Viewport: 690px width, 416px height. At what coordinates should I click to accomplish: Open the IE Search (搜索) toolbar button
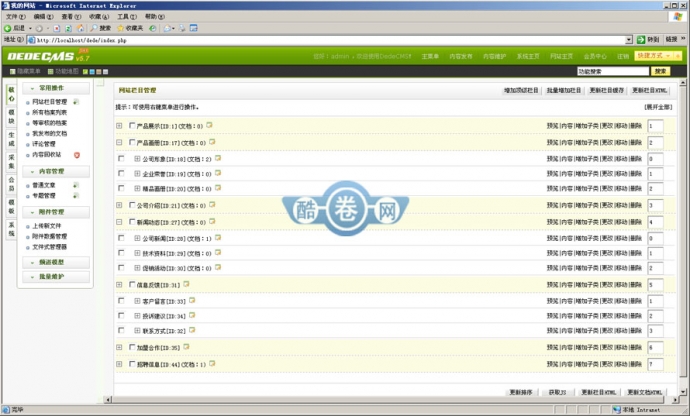[100, 28]
